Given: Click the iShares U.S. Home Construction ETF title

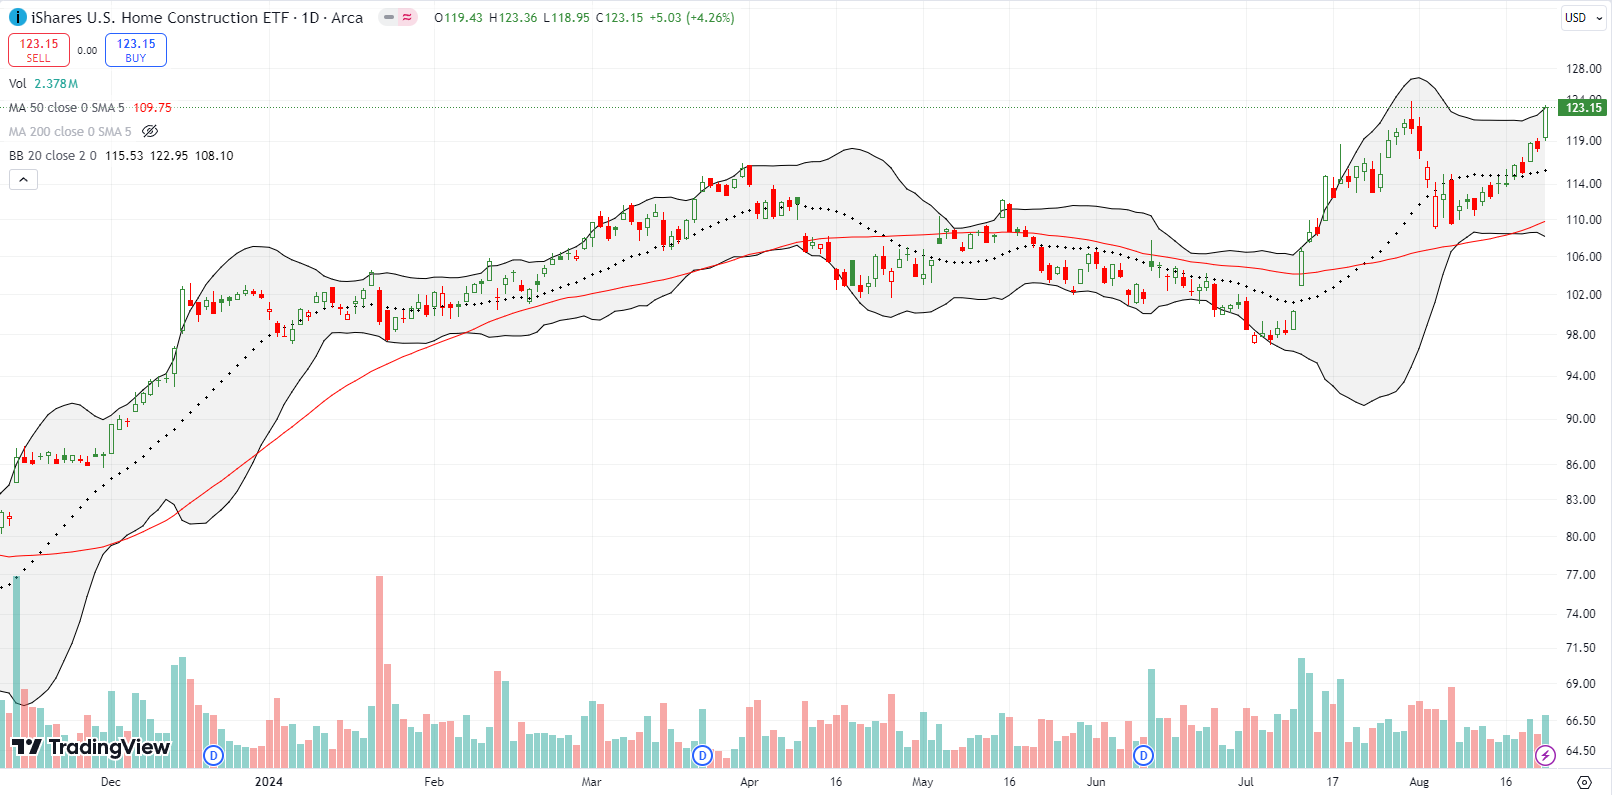Looking at the screenshot, I should [160, 17].
